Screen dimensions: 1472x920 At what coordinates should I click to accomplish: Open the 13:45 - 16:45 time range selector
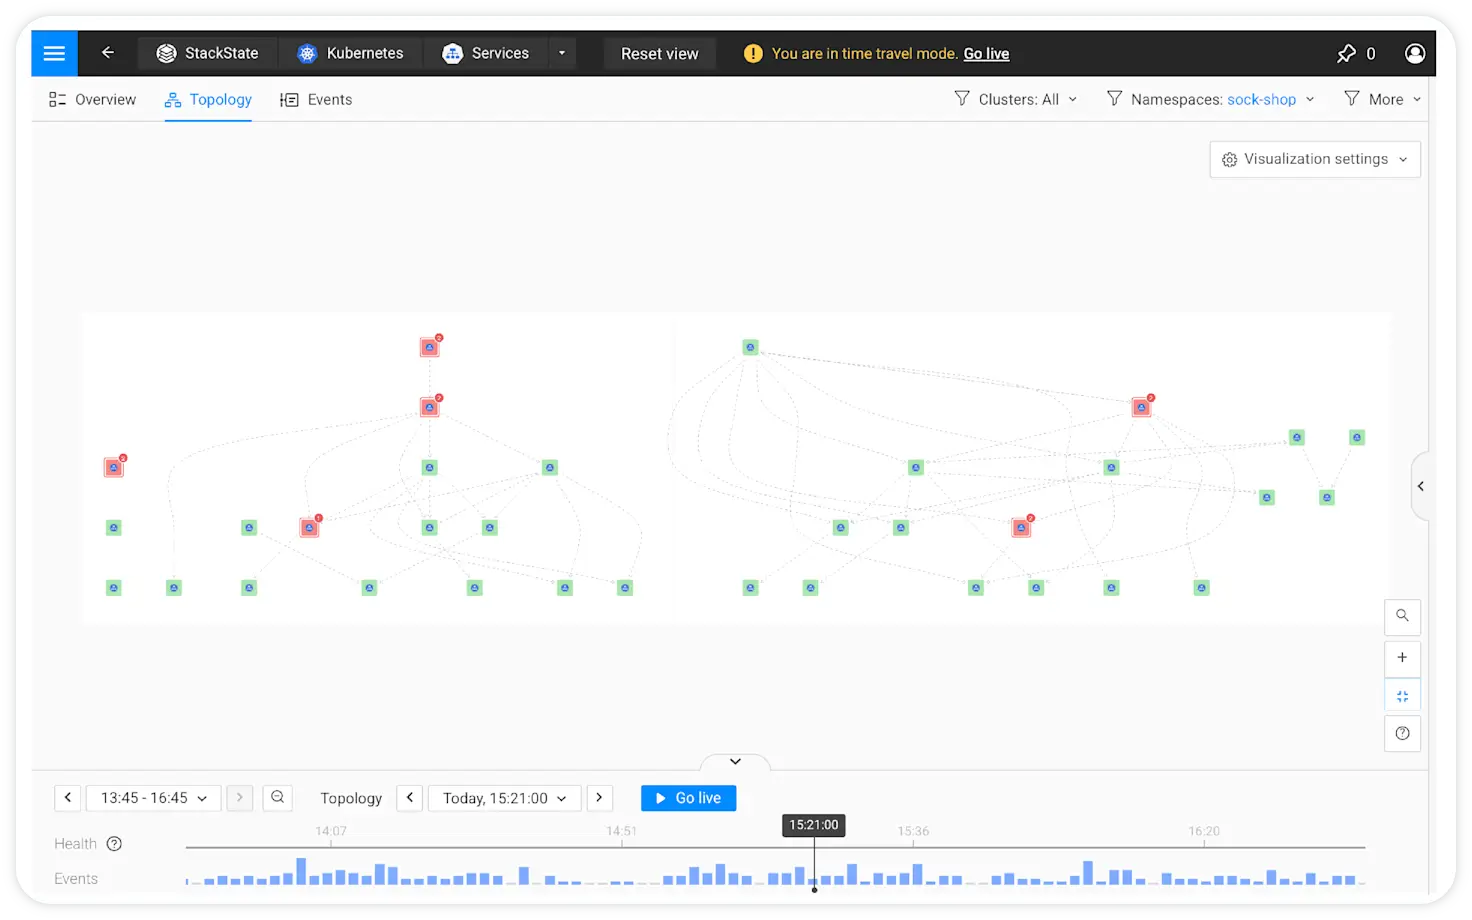tap(152, 797)
